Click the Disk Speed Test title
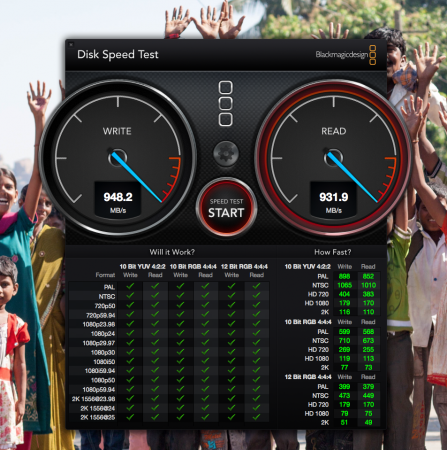The height and width of the screenshot is (450, 447). pos(118,54)
